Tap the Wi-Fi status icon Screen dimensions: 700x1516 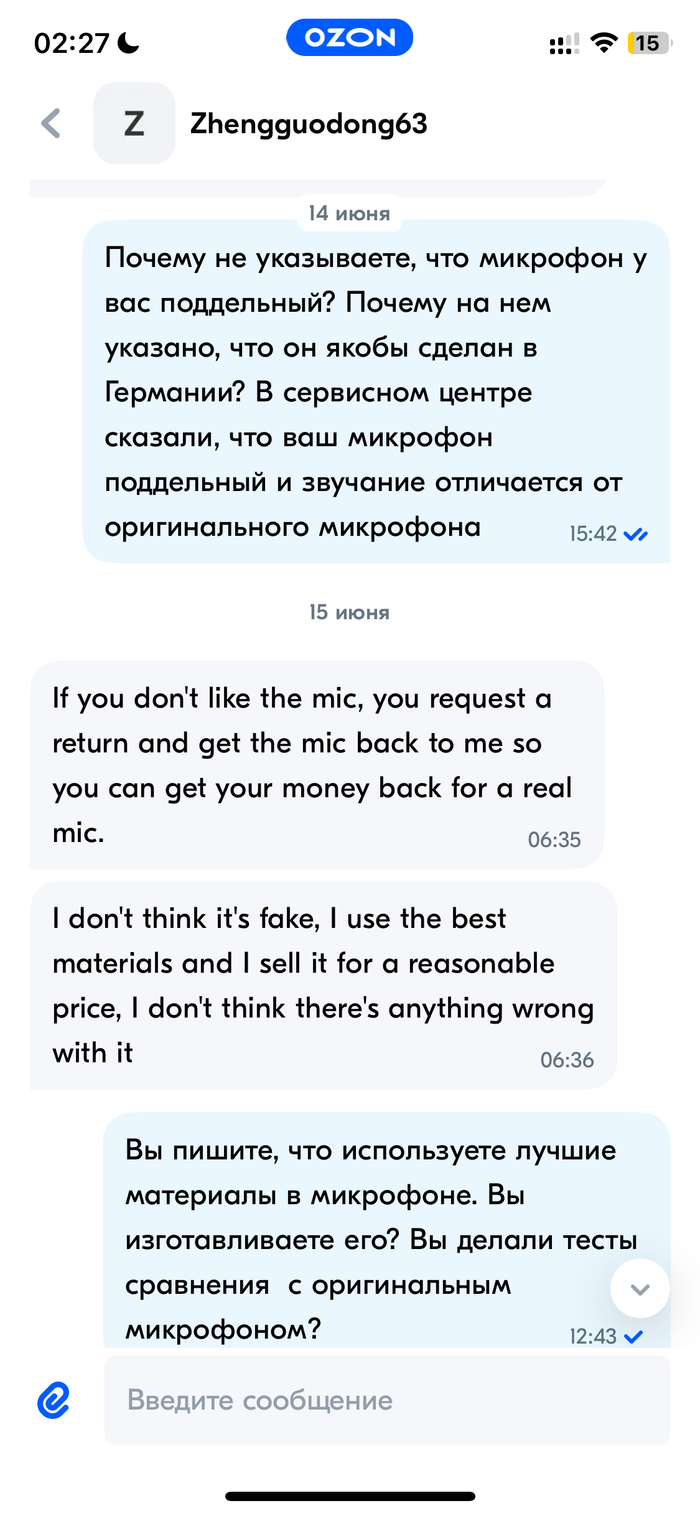[603, 43]
